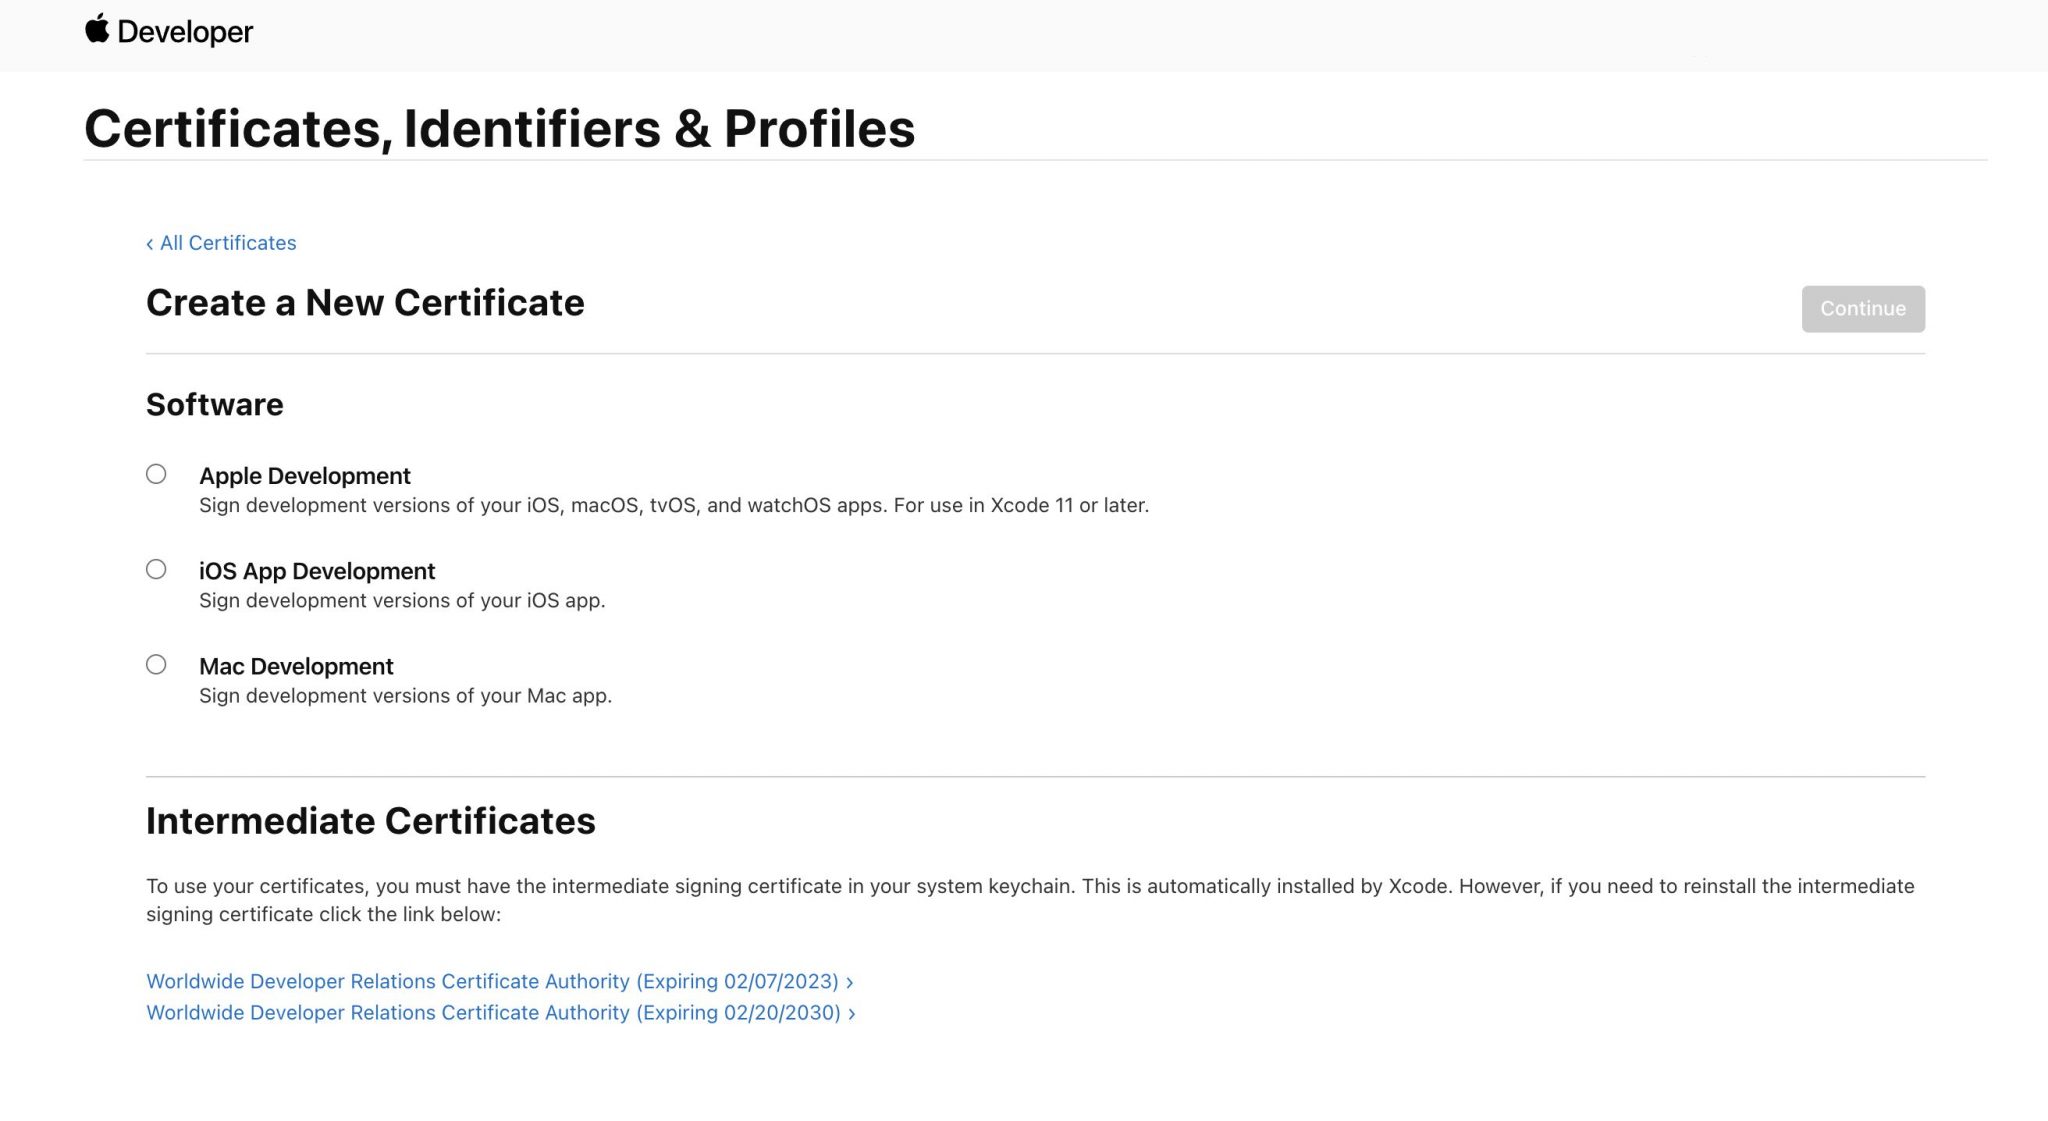Screen dimensions: 2048x1121
Task: Select the Mac Development radio button
Action: pyautogui.click(x=156, y=664)
